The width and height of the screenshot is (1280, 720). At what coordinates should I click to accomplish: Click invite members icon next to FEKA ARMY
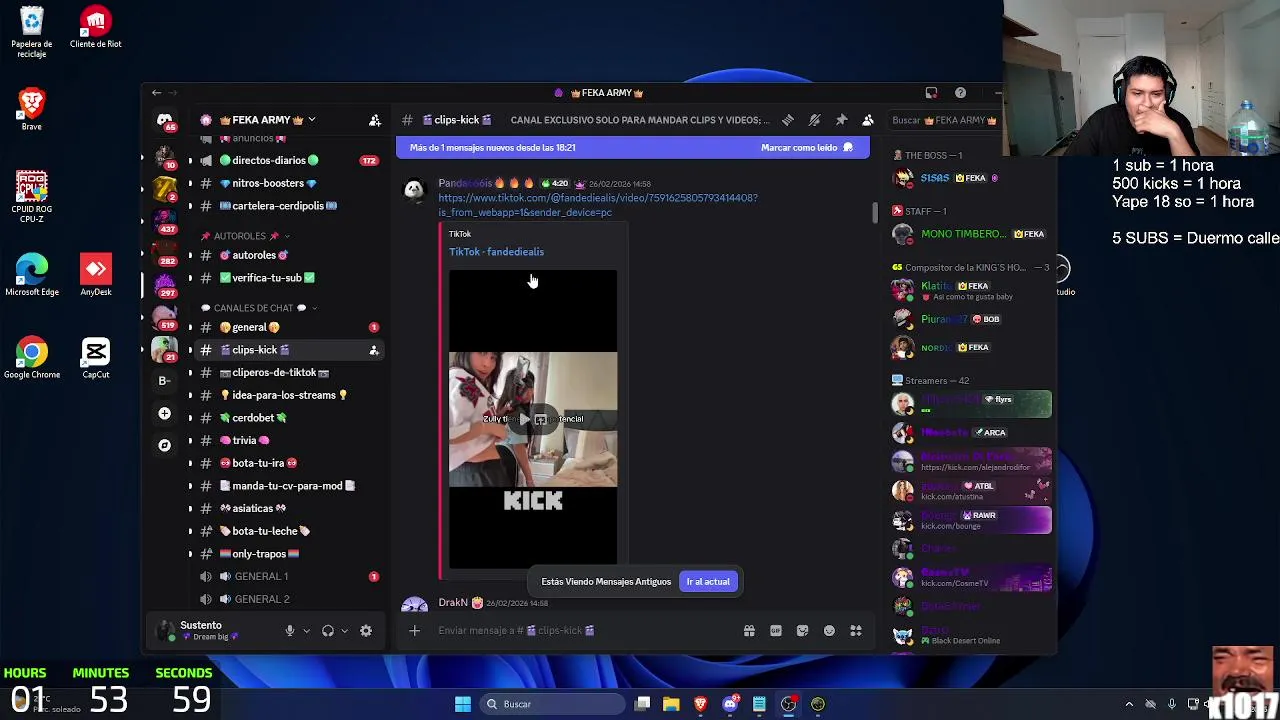375,120
